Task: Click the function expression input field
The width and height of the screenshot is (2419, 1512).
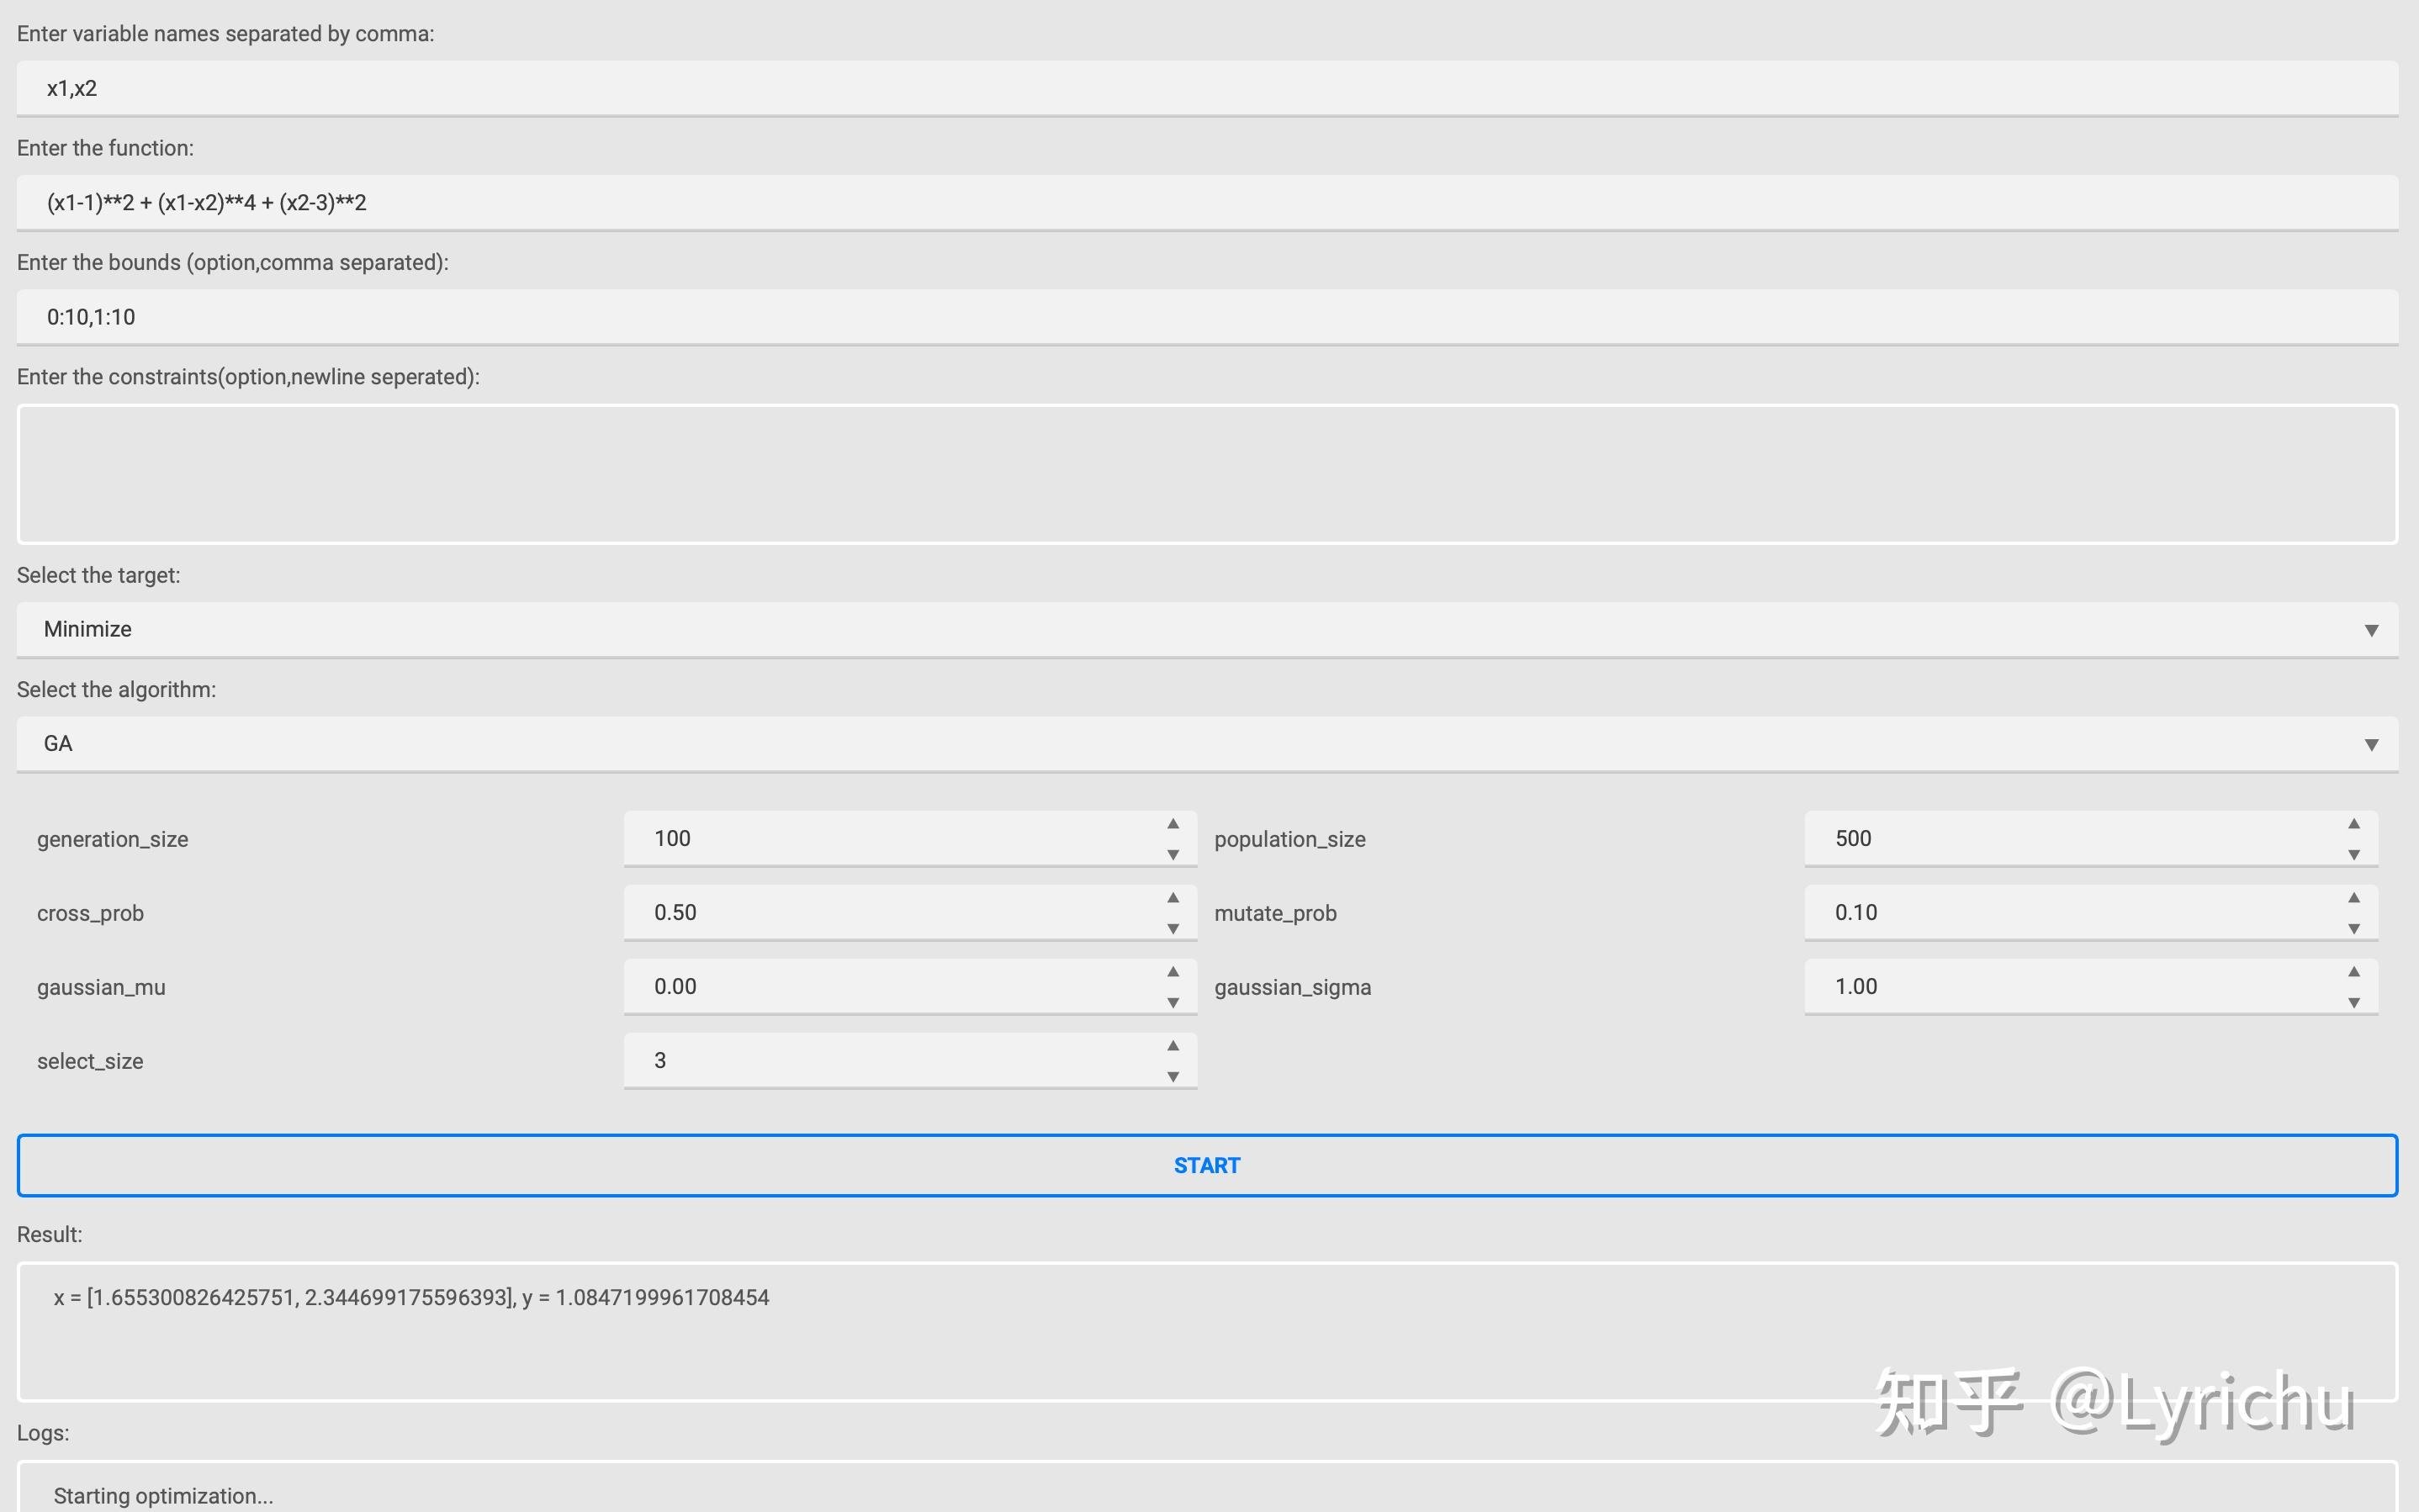Action: (x=1207, y=203)
